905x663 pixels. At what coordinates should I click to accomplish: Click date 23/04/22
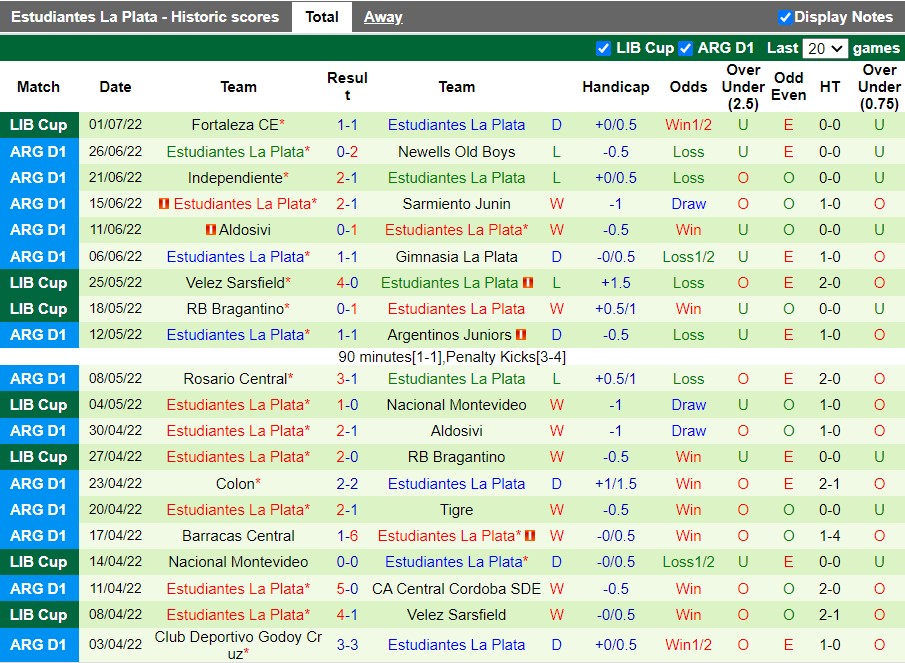click(115, 484)
